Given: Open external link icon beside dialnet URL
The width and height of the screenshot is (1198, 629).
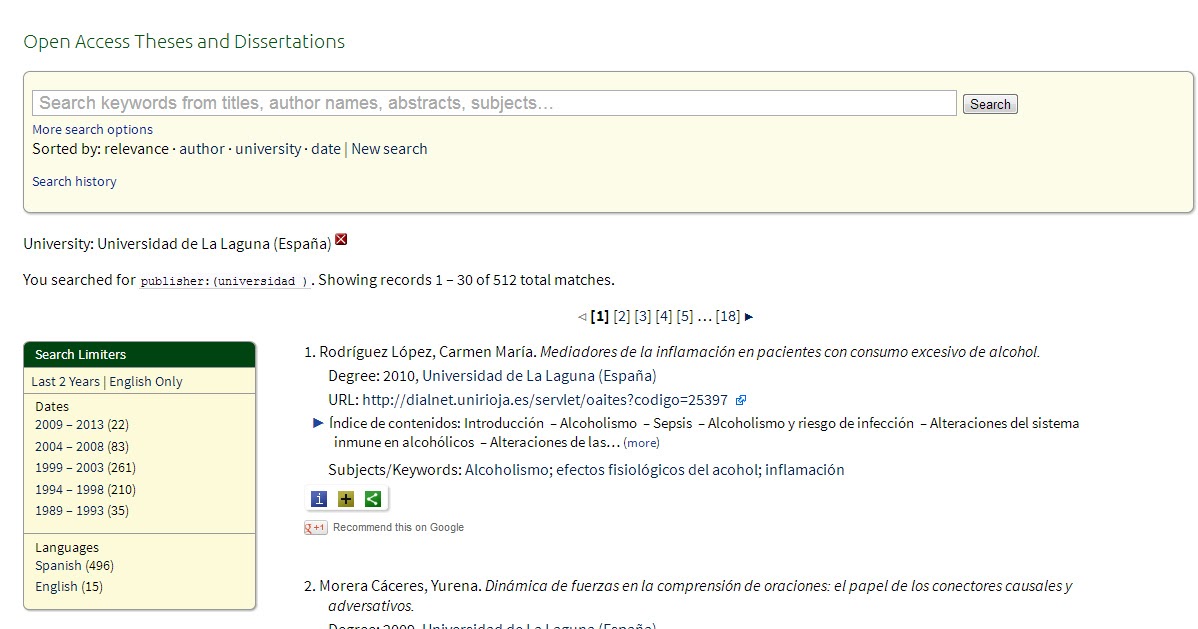Looking at the screenshot, I should (740, 400).
